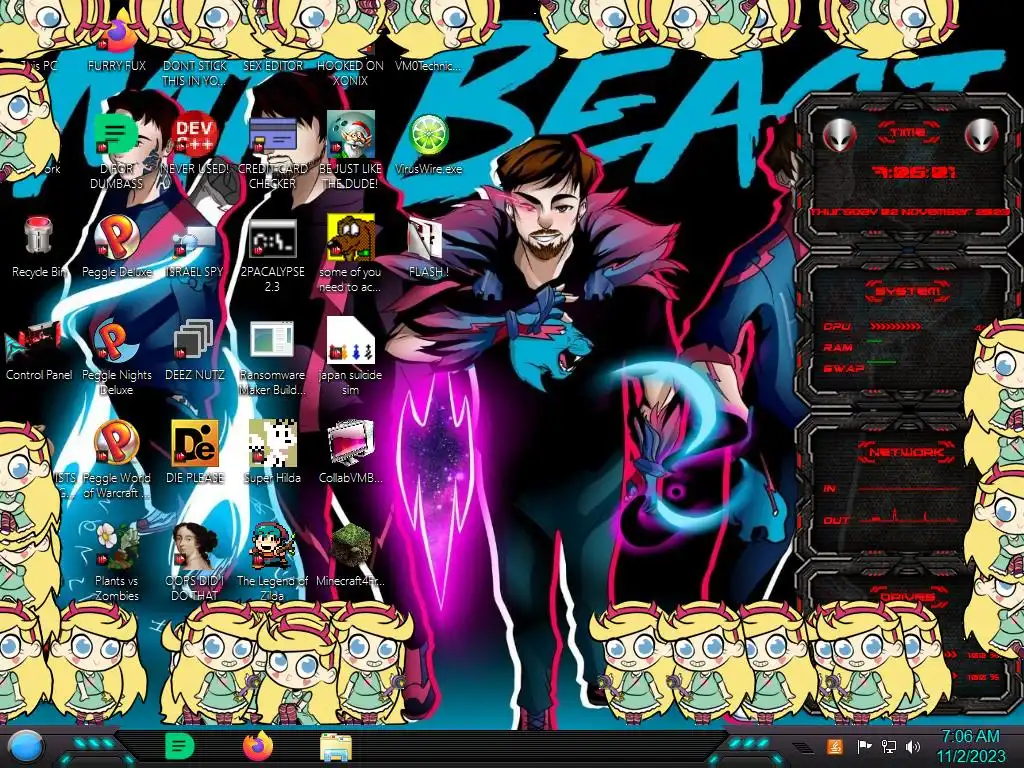Click the DRIVES widget header
The image size is (1024, 768).
(x=907, y=597)
